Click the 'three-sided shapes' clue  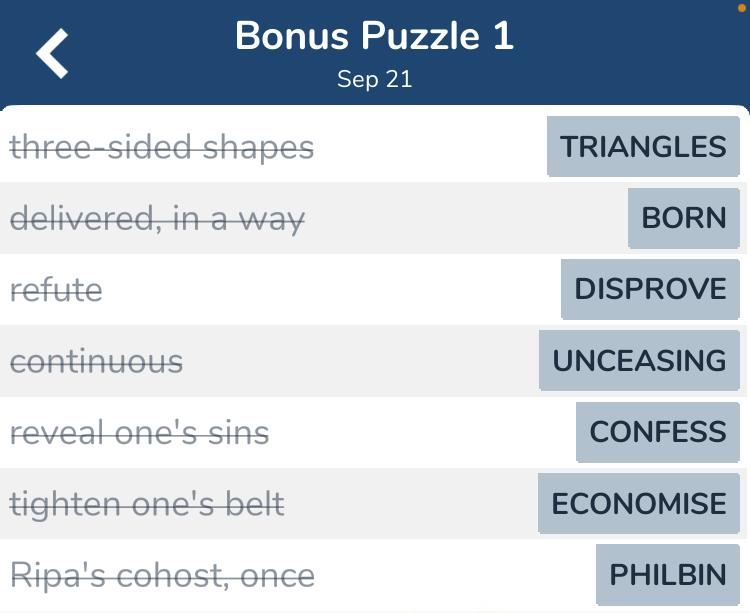pyautogui.click(x=162, y=148)
